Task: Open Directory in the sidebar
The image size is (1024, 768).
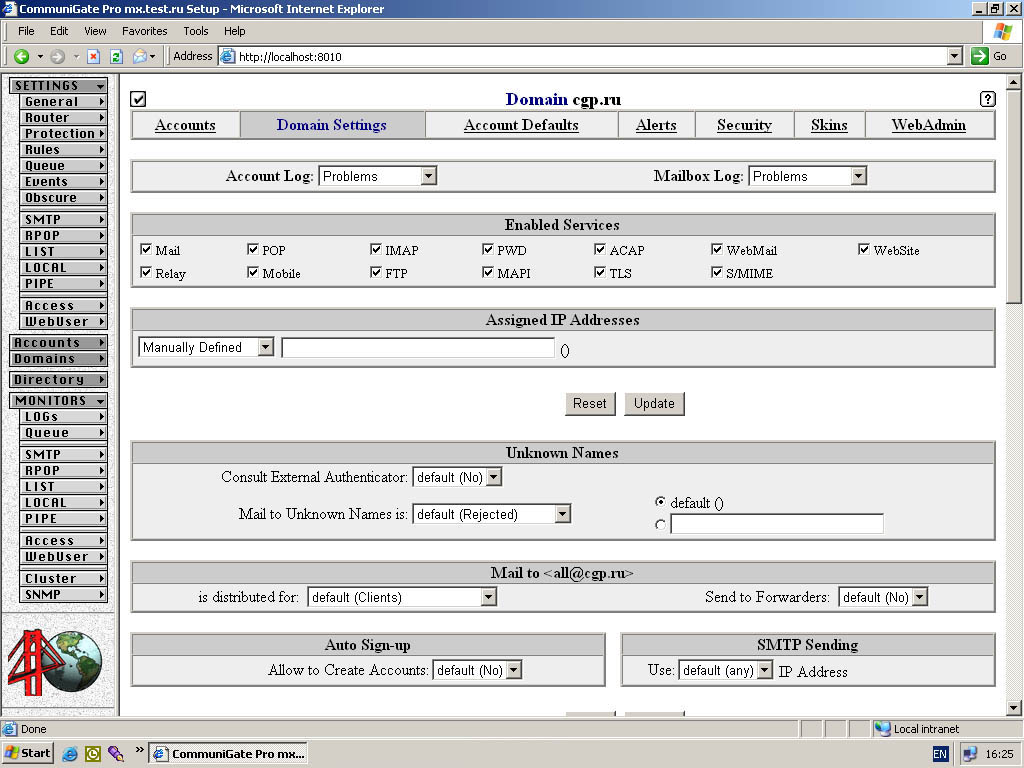Action: [x=59, y=379]
